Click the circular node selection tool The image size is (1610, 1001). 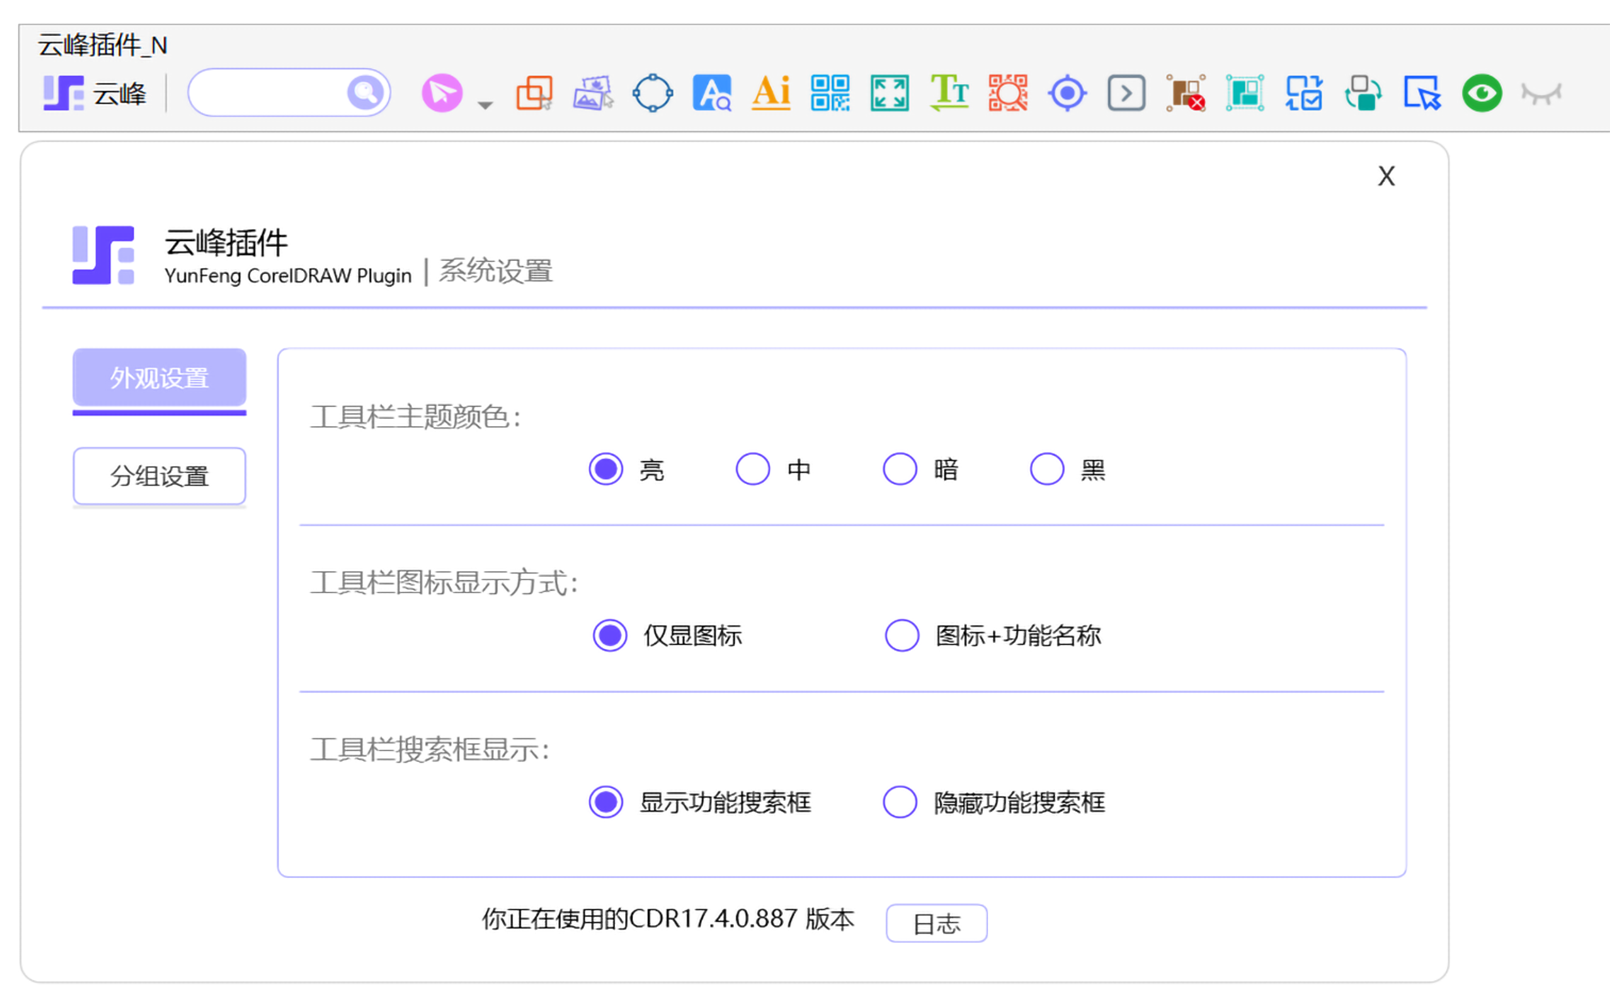point(652,92)
